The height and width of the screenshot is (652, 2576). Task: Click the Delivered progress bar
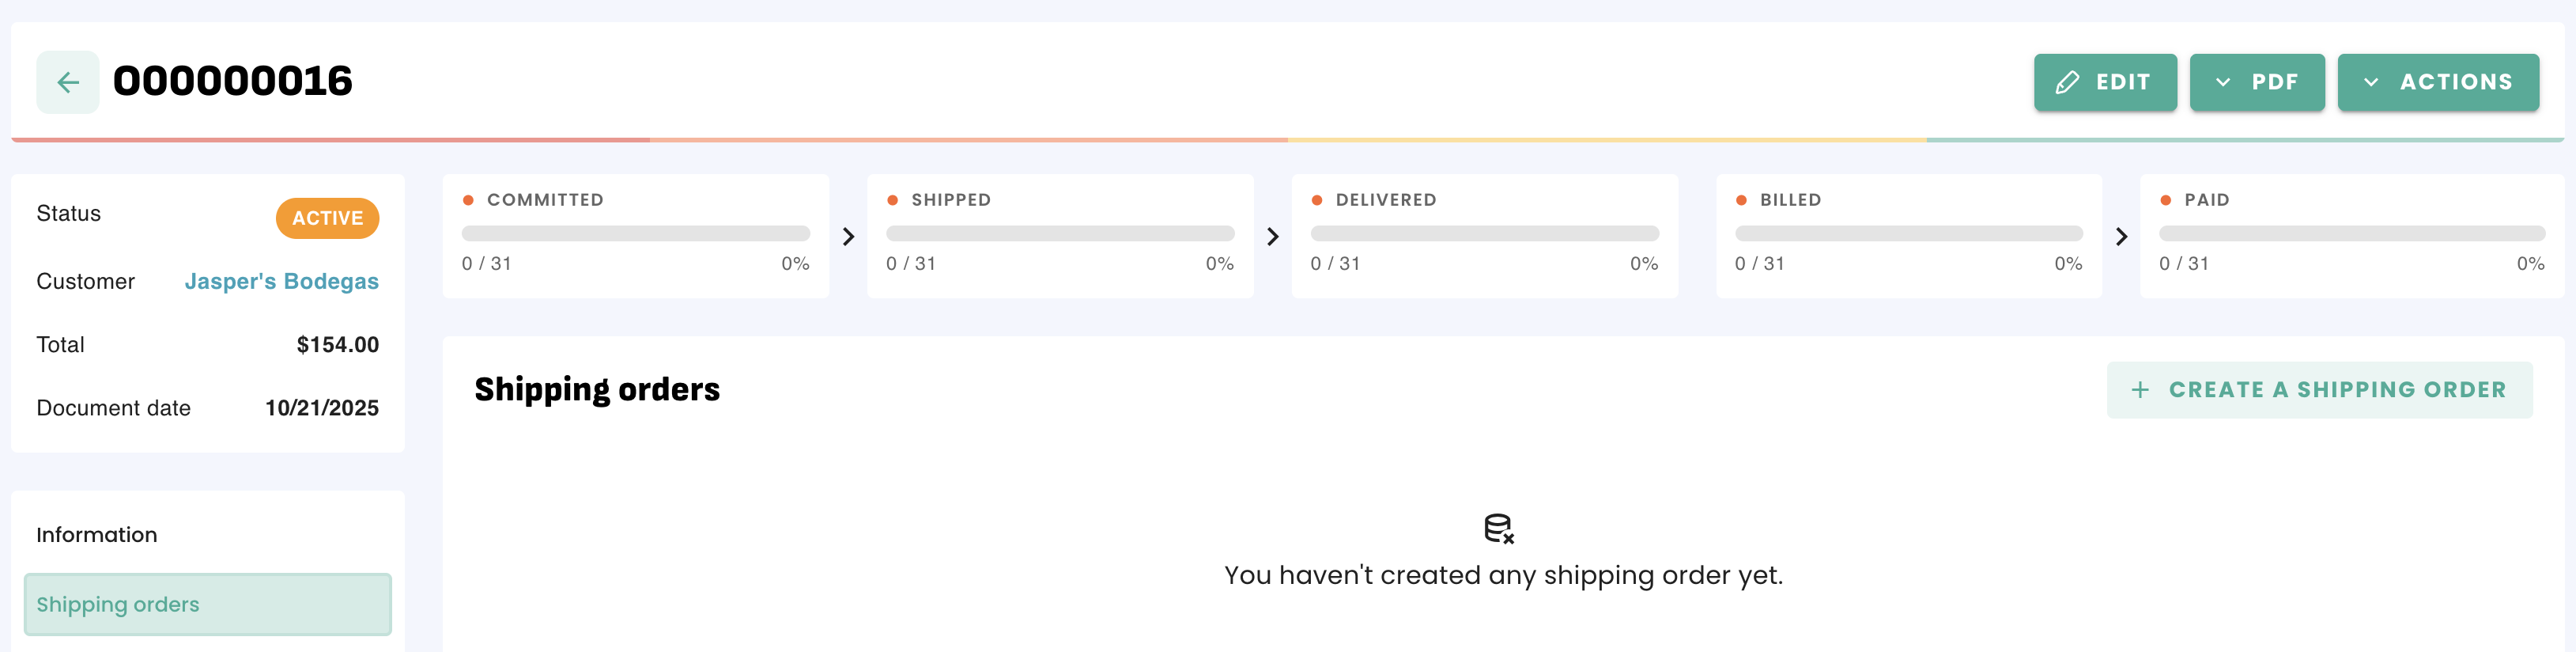tap(1484, 234)
